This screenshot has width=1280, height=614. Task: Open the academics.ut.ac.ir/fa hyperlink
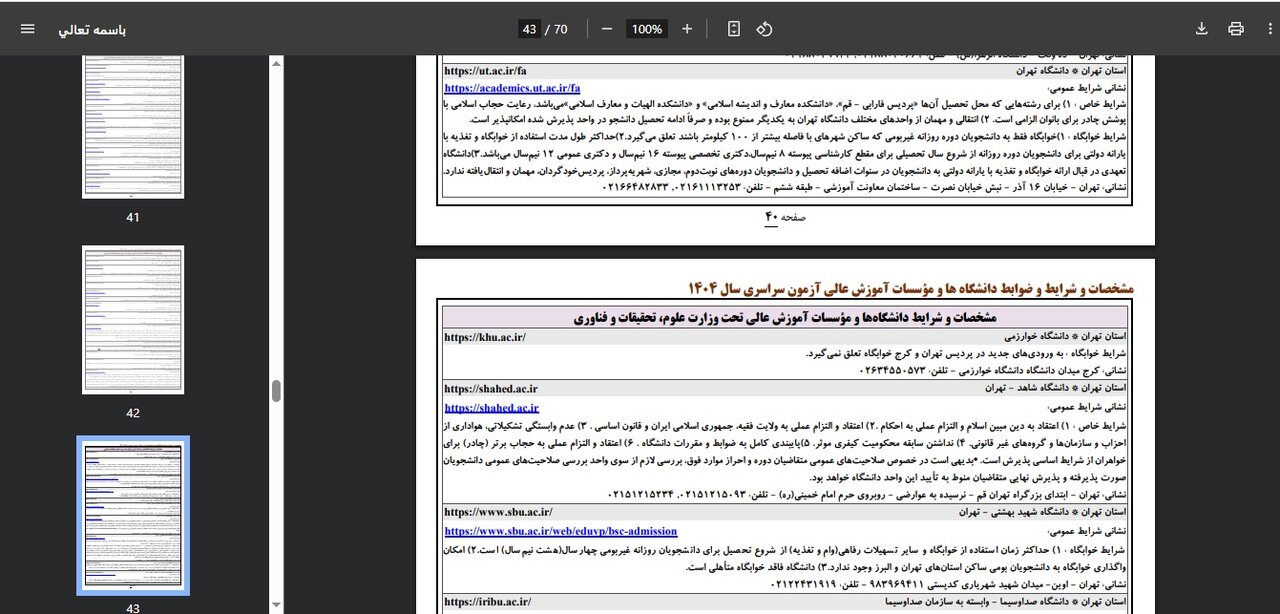coord(512,88)
